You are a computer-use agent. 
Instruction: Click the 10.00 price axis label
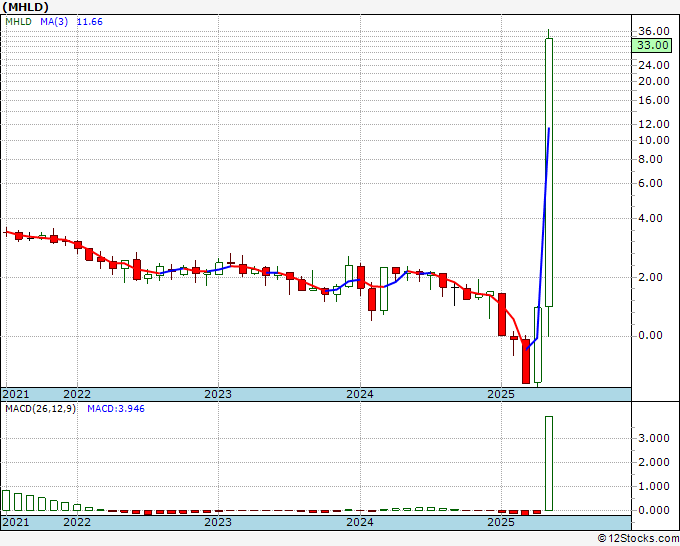(x=654, y=140)
